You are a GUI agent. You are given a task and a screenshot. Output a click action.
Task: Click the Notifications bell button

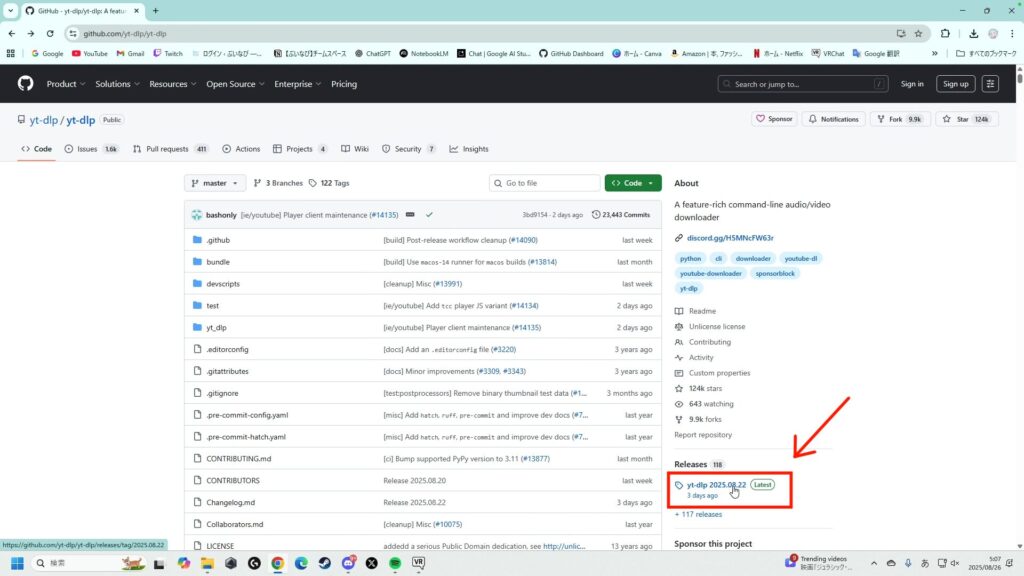[x=833, y=119]
